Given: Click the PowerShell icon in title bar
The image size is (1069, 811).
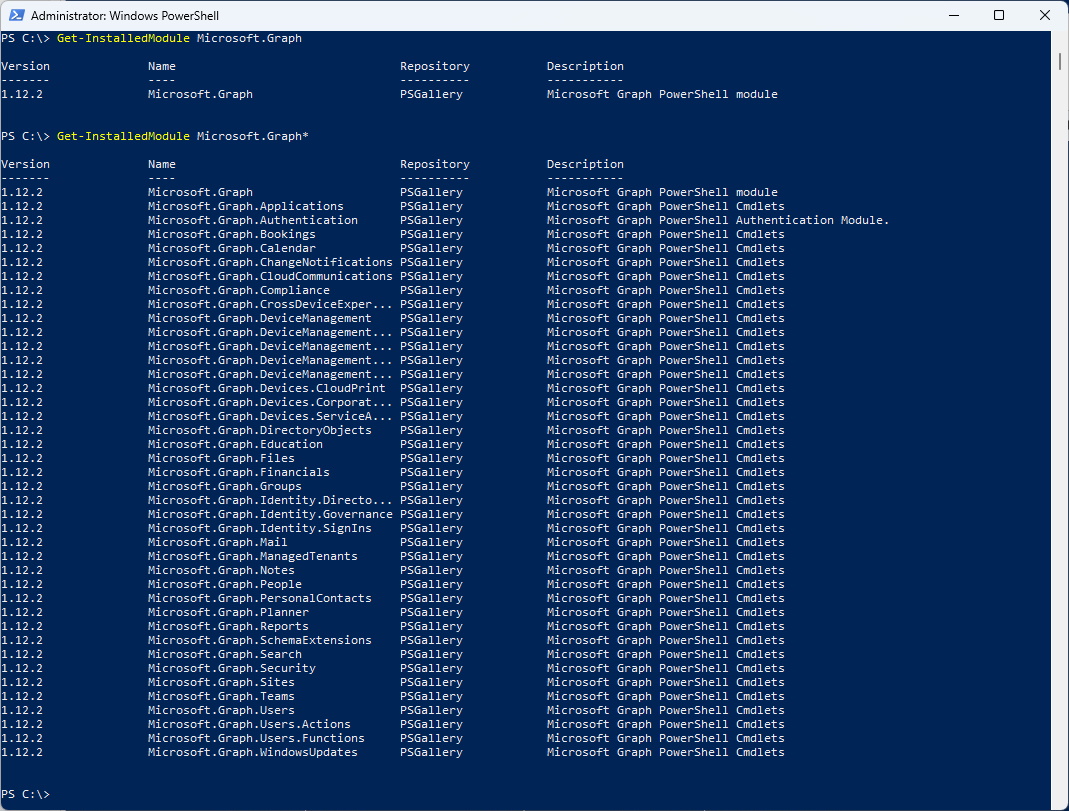Looking at the screenshot, I should tap(16, 15).
